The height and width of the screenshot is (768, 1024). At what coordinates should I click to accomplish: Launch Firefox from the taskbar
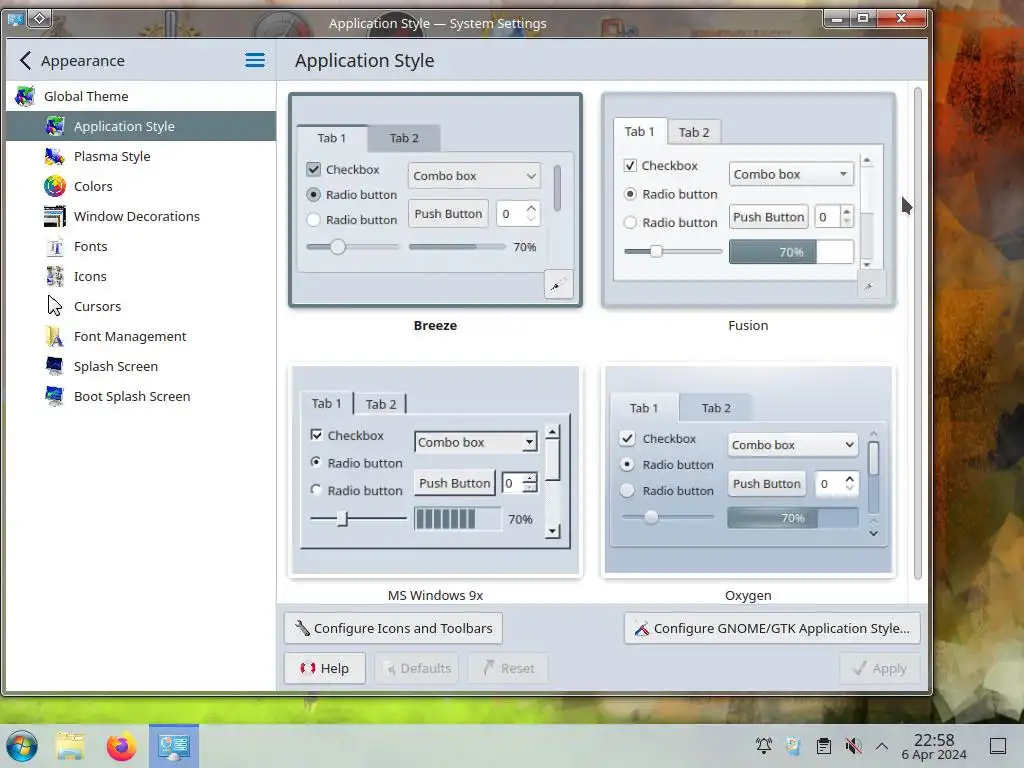121,746
